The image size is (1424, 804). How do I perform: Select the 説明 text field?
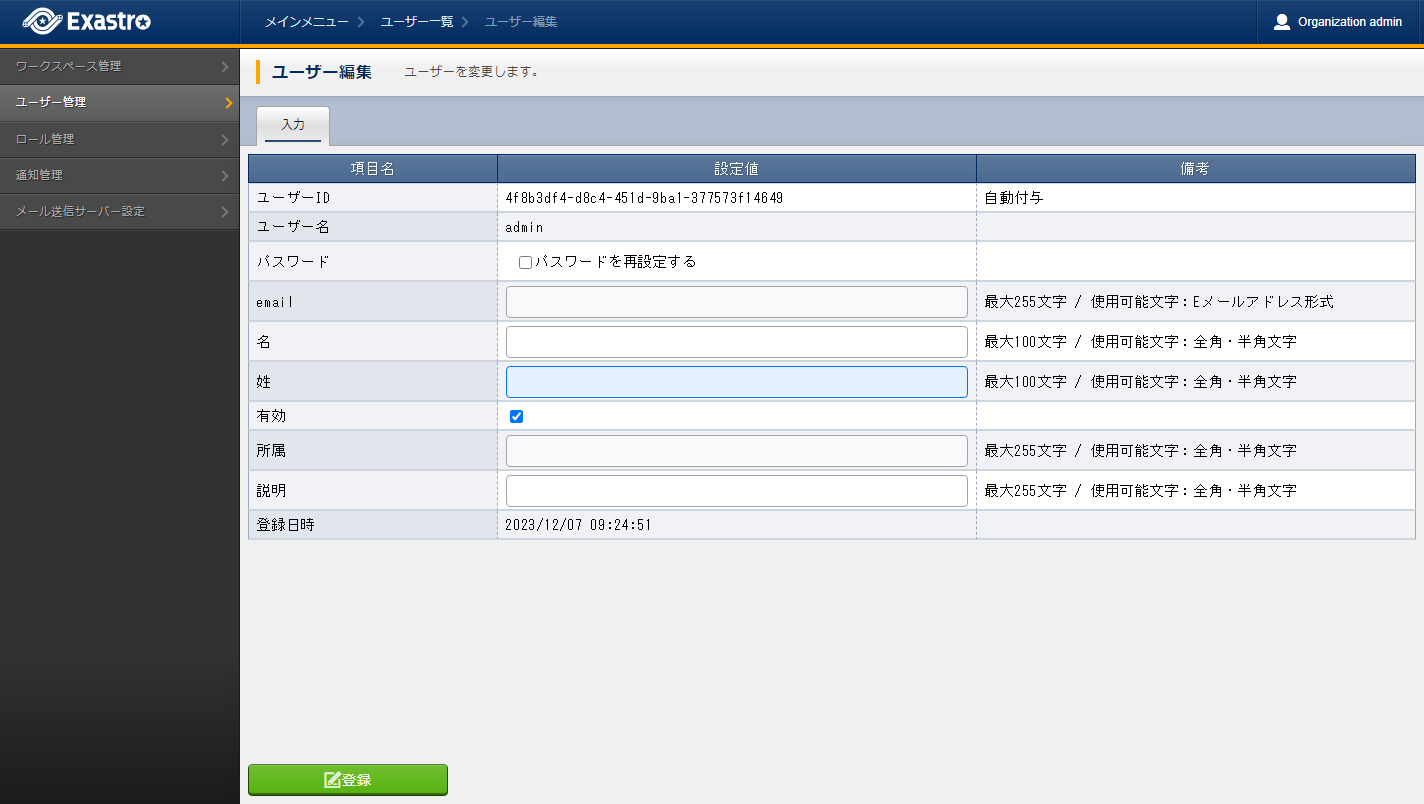pyautogui.click(x=736, y=491)
